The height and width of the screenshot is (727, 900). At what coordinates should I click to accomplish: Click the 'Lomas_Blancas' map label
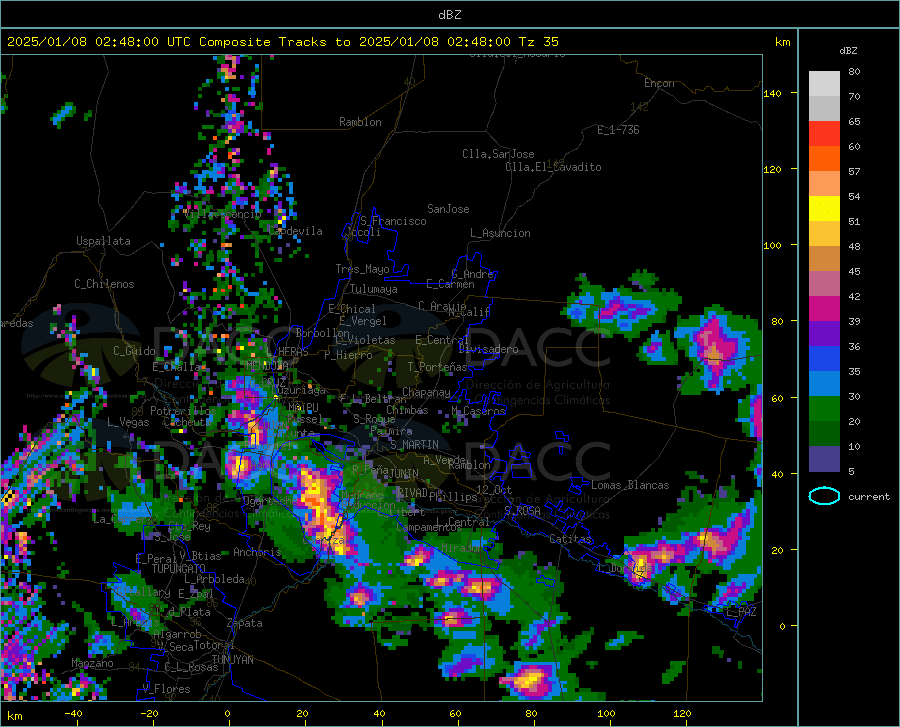point(630,485)
